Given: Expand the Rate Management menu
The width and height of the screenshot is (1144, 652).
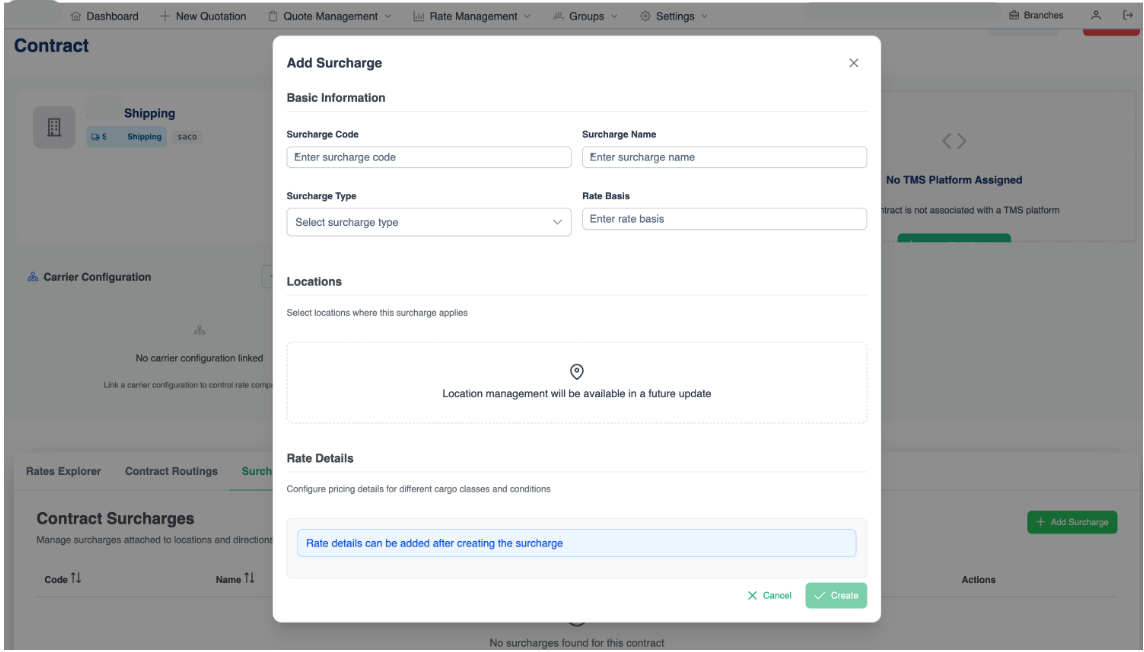Looking at the screenshot, I should [x=472, y=16].
